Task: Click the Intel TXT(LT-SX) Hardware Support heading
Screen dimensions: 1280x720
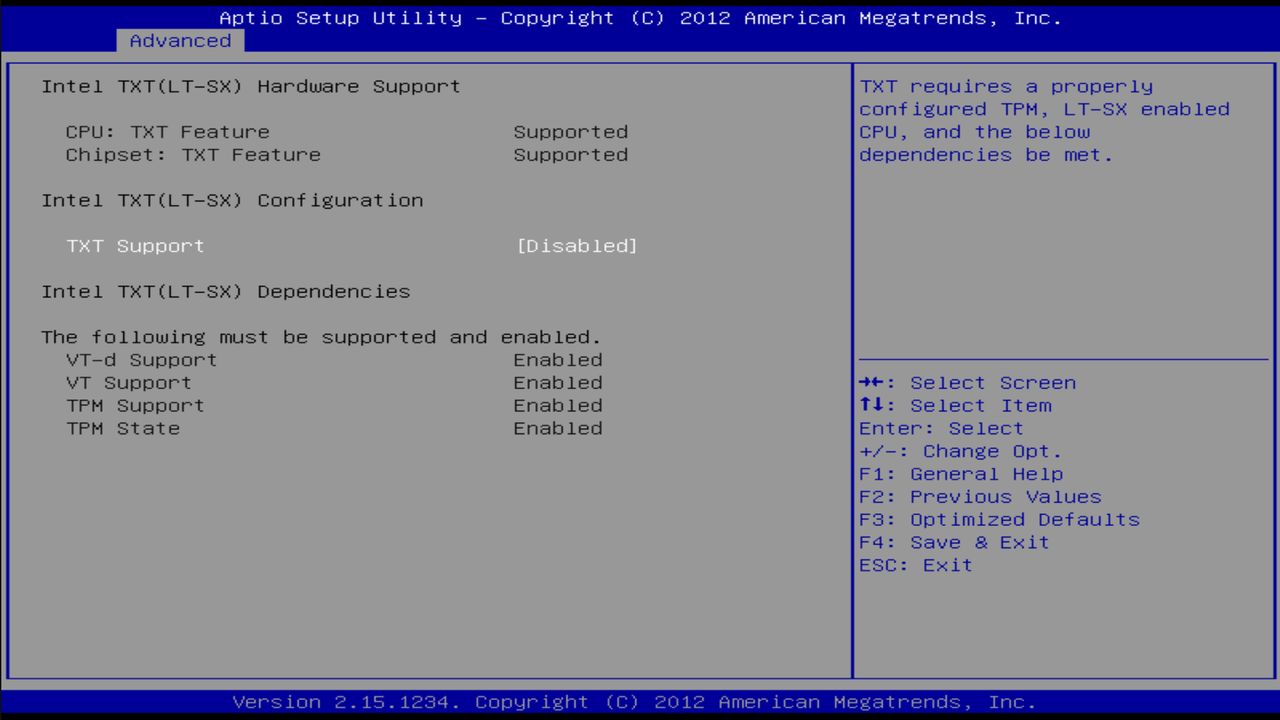Action: 251,86
